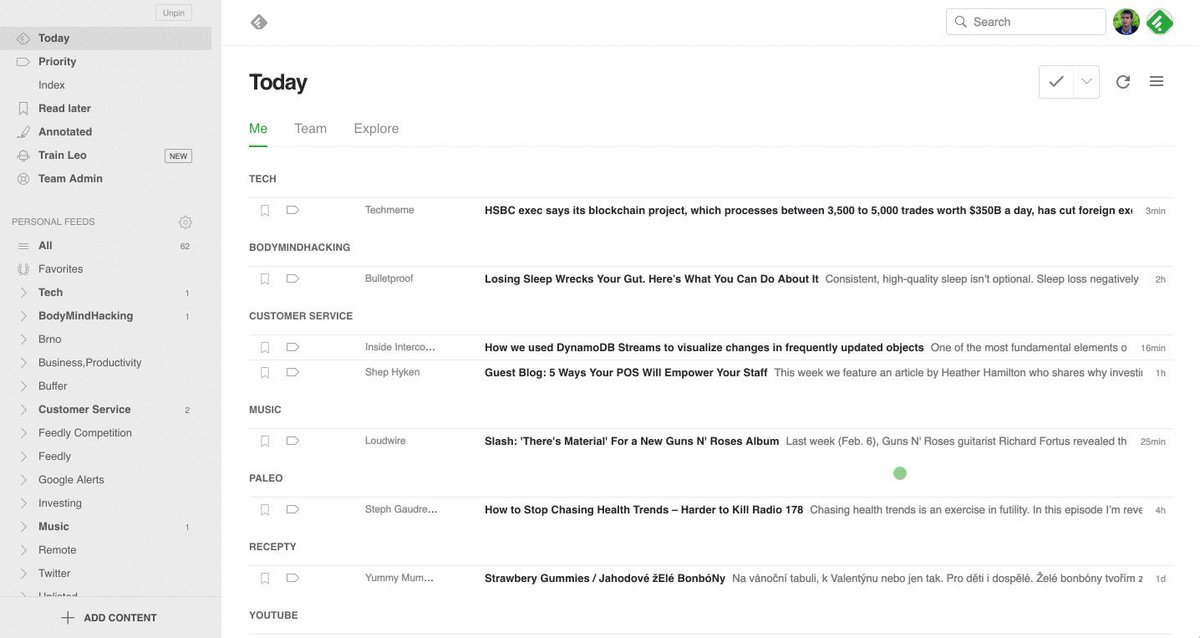Expand the Google Alerts folder
1200x638 pixels.
pos(23,480)
